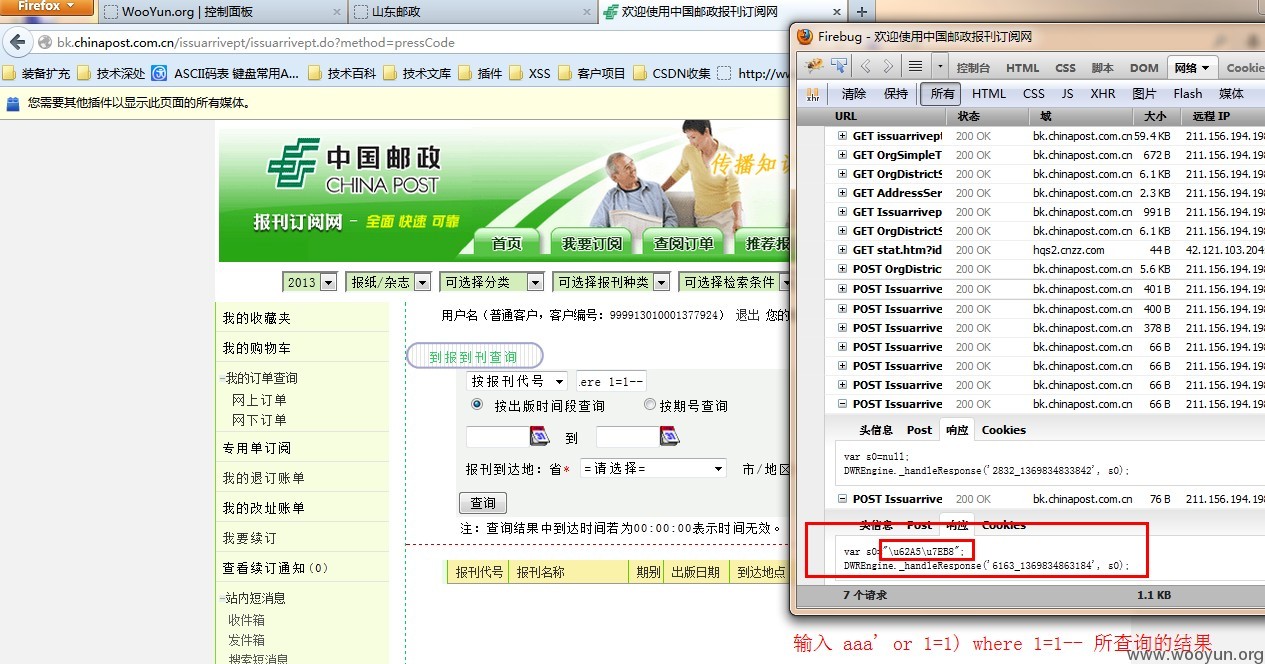1265x664 pixels.
Task: Click the start date input field
Action: click(x=497, y=437)
